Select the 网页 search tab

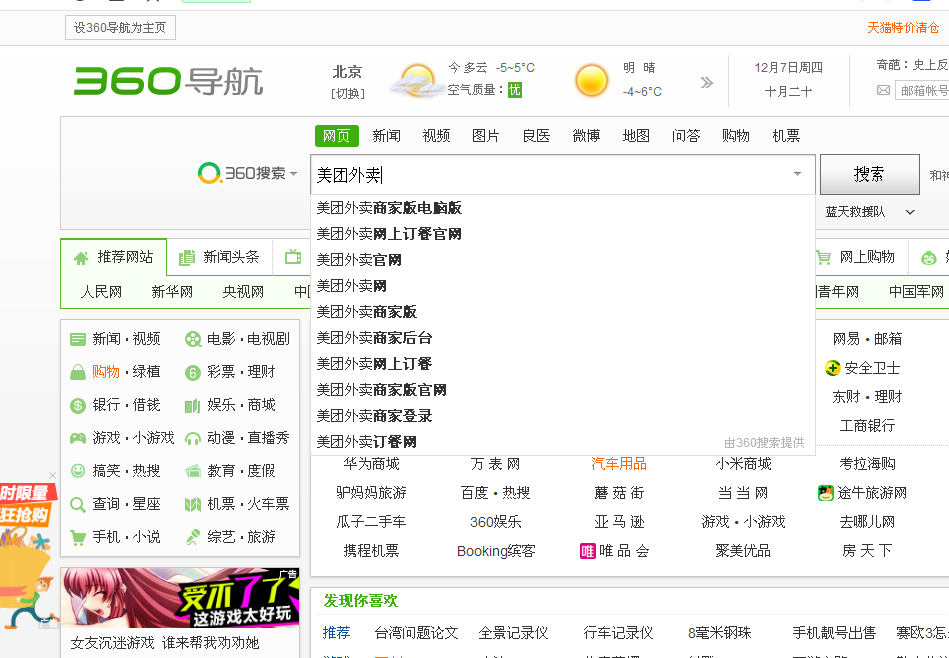coord(337,136)
